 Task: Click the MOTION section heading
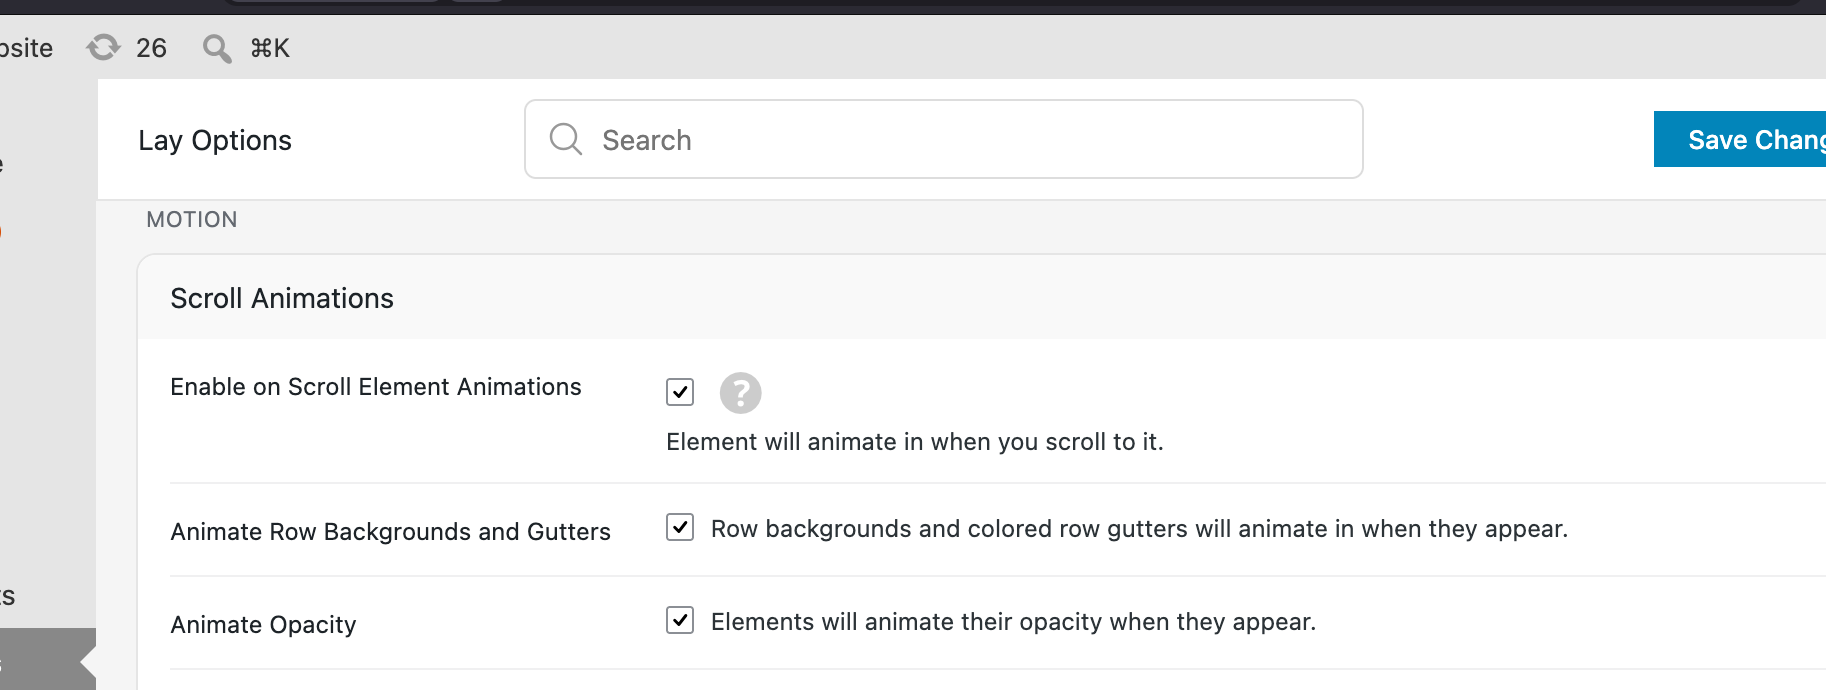tap(192, 220)
